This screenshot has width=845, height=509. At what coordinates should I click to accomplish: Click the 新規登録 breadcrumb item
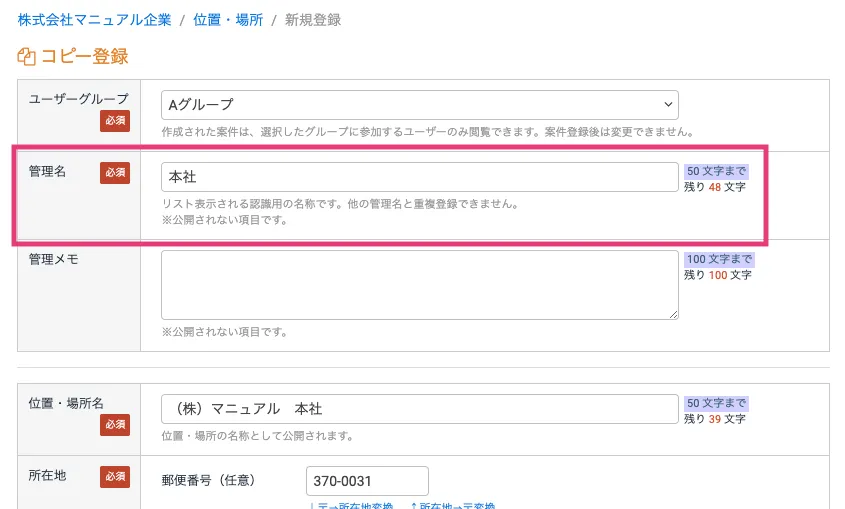click(x=313, y=20)
